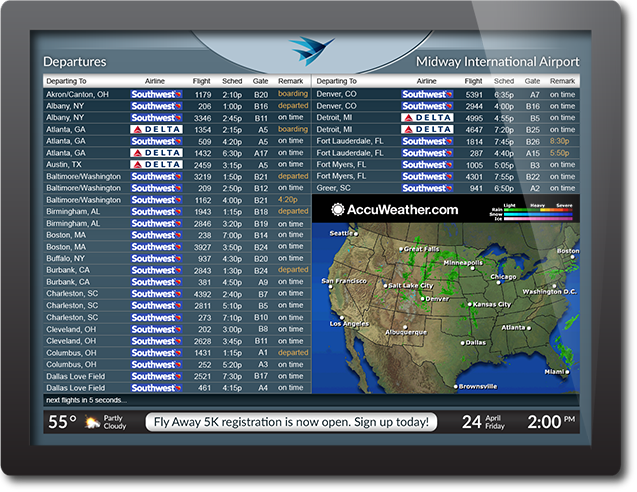Select the Greer, SC destination cell

334,189
